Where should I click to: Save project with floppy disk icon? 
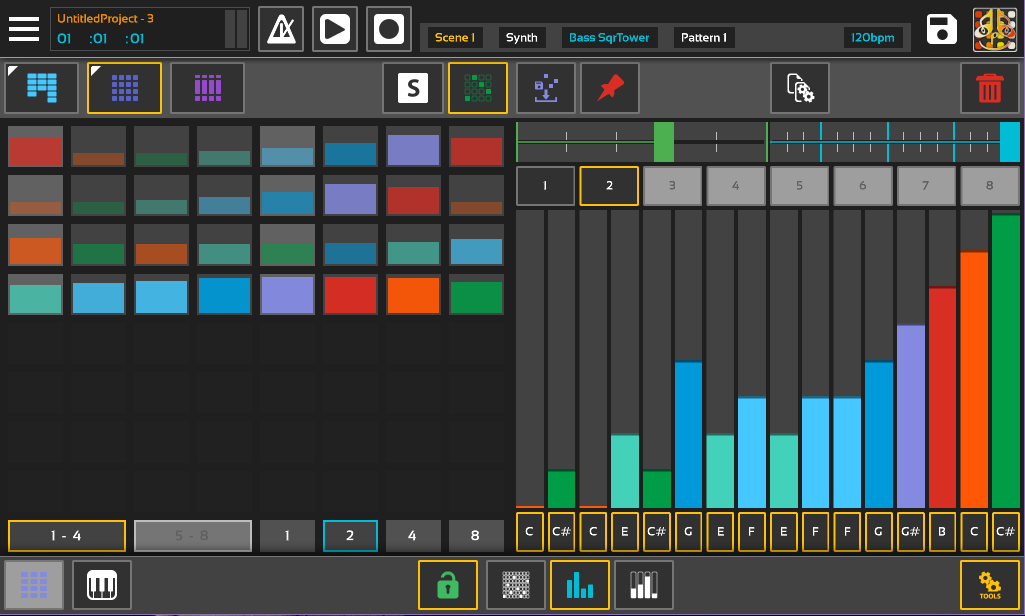click(941, 30)
